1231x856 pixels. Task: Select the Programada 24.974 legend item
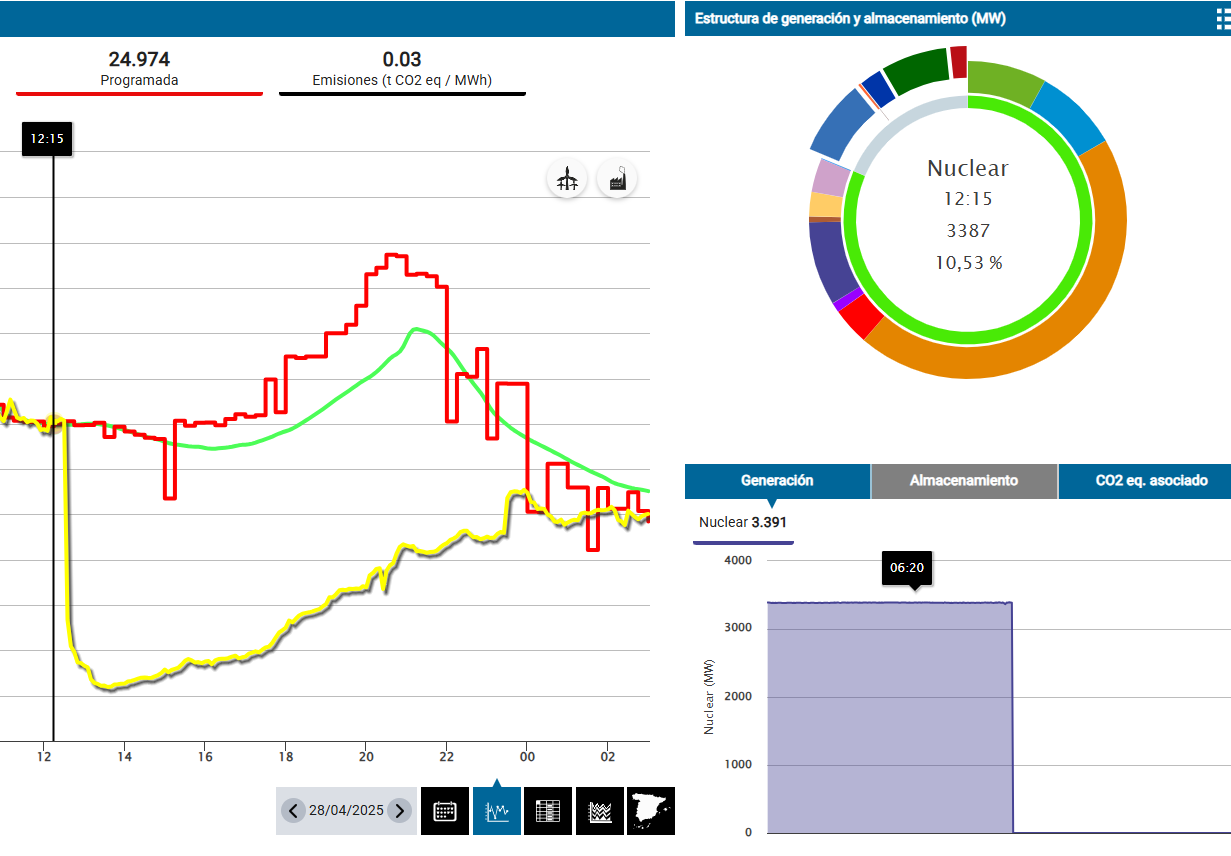point(139,70)
